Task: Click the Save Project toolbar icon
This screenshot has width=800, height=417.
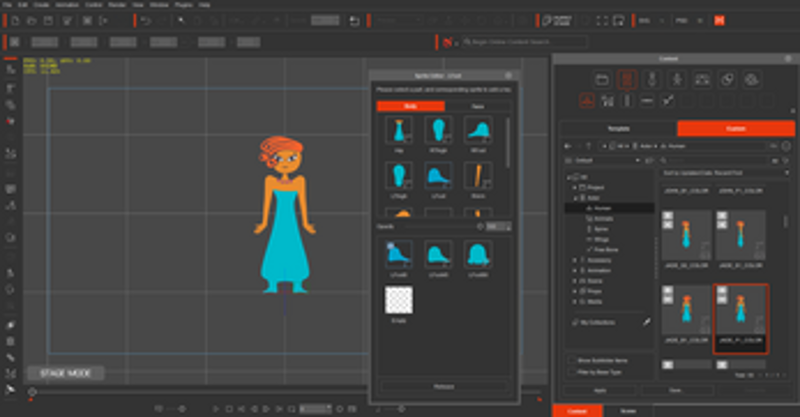Action: (x=48, y=21)
